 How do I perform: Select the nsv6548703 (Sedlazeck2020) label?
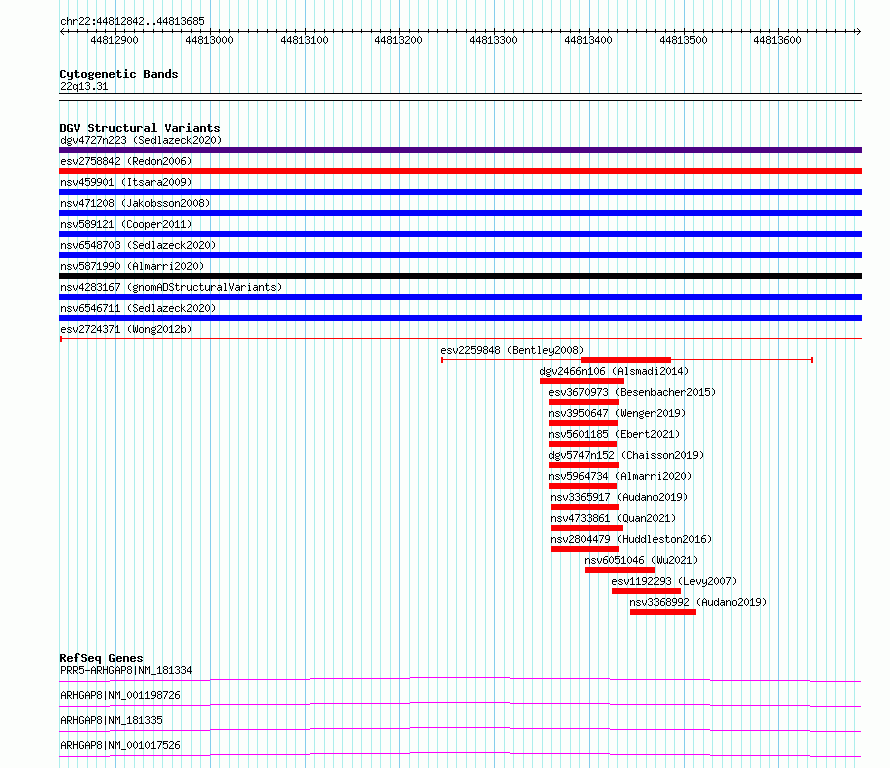pyautogui.click(x=138, y=245)
